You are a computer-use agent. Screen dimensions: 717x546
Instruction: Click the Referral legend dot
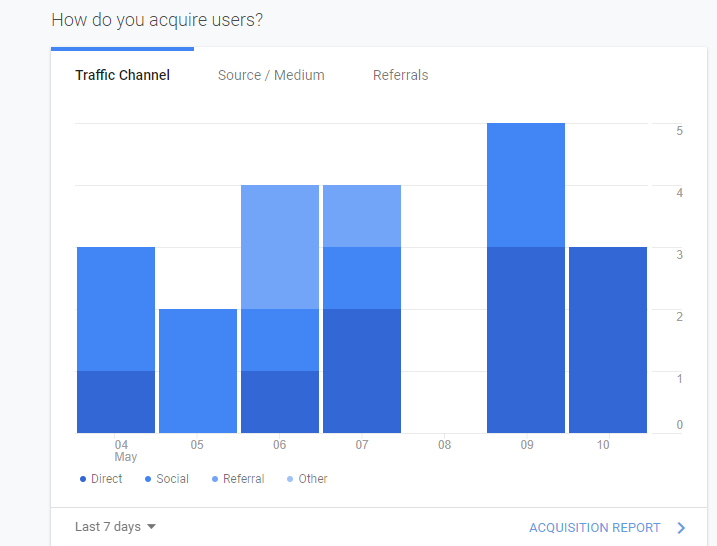click(215, 479)
